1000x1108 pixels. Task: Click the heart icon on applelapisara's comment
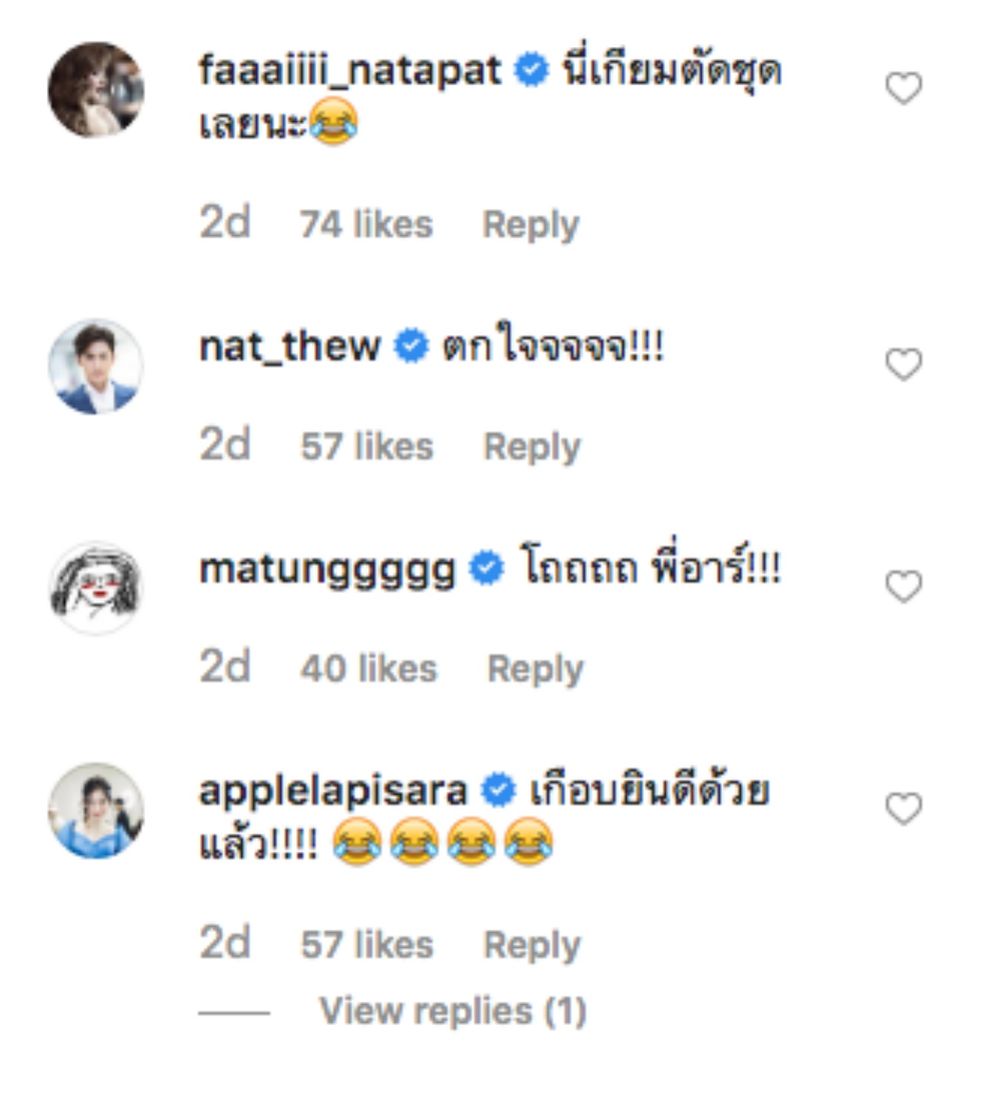pos(904,808)
